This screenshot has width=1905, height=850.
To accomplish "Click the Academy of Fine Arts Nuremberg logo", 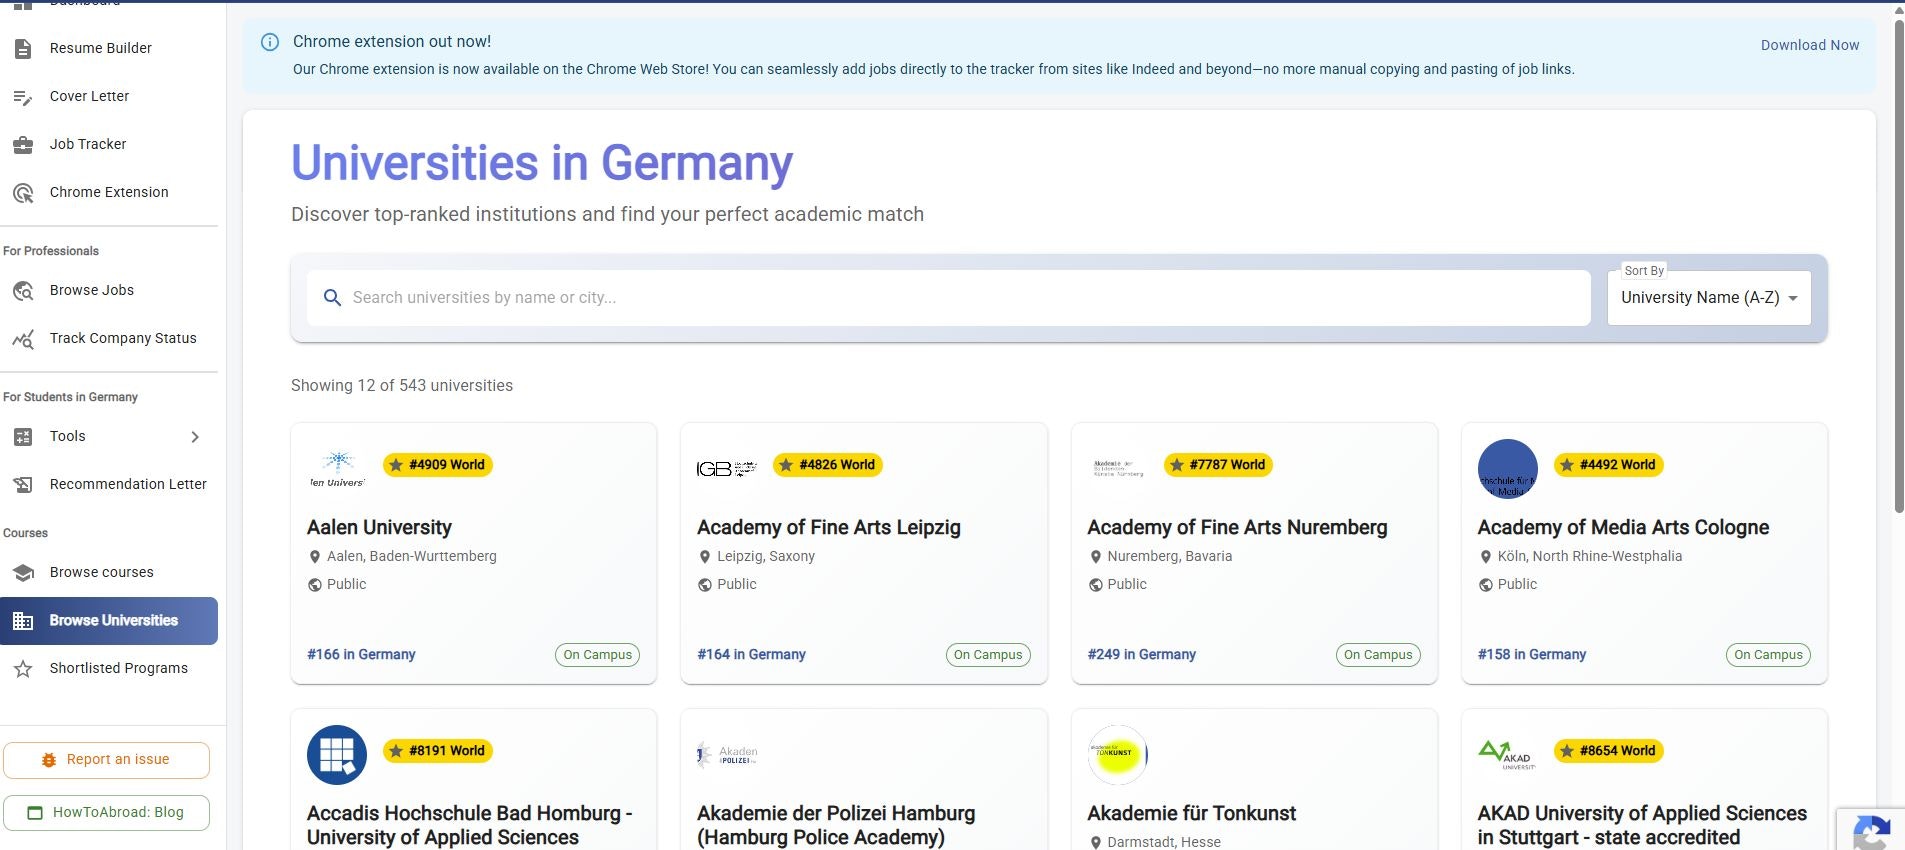I will (1118, 468).
